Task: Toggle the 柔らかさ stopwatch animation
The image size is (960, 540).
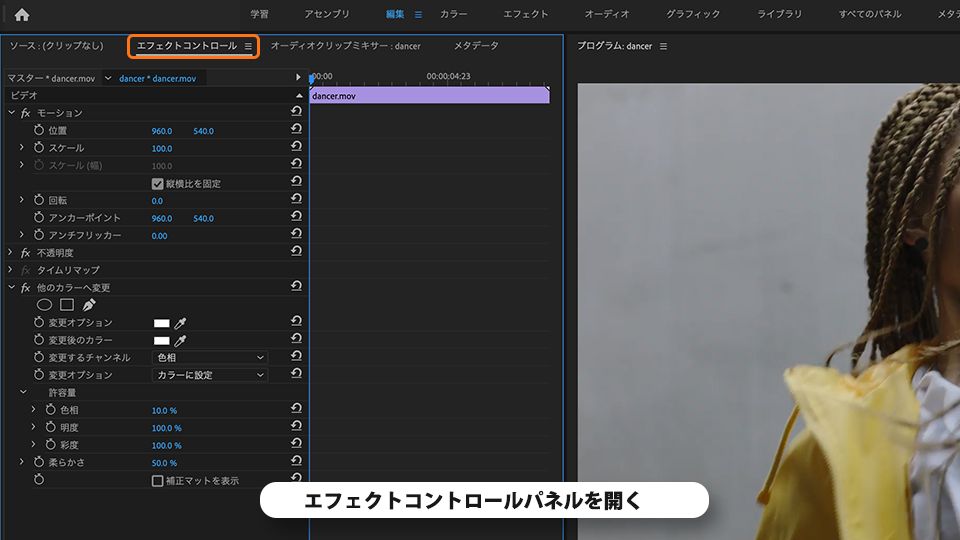Action: [39, 462]
